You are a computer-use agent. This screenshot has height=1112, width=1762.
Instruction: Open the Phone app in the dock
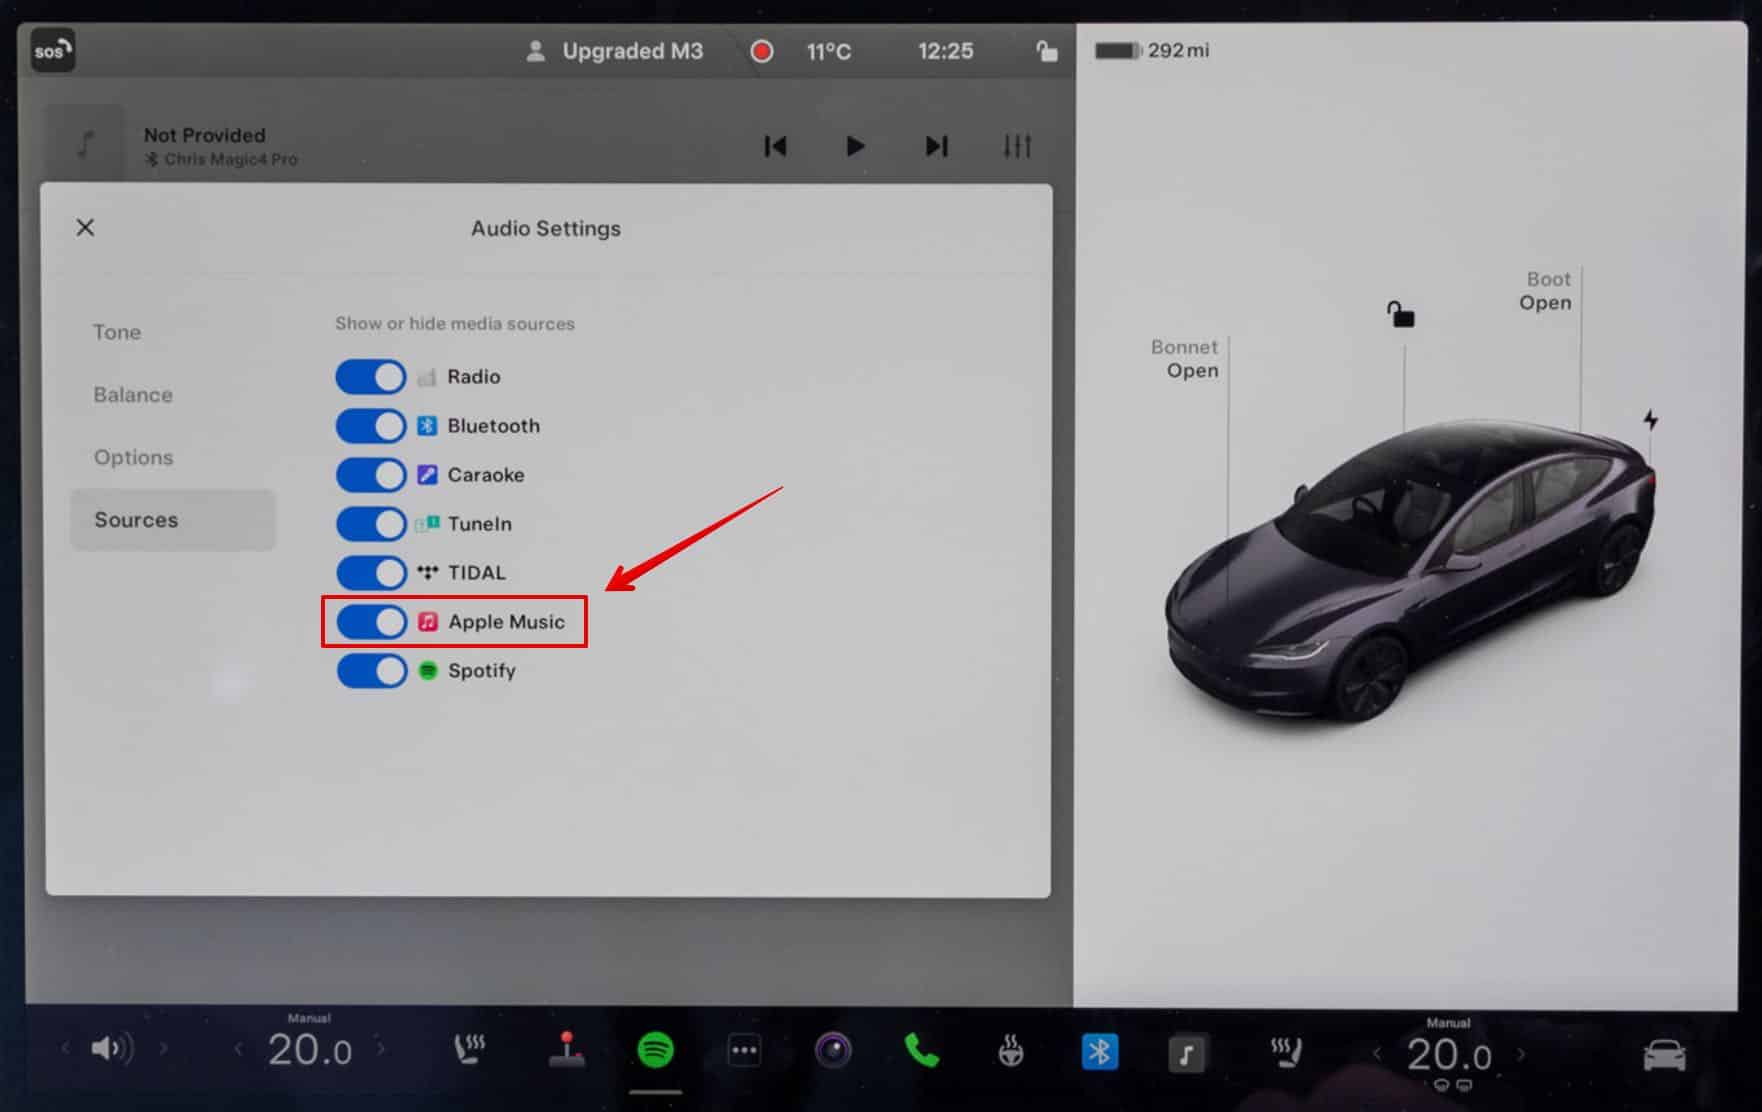(x=921, y=1050)
